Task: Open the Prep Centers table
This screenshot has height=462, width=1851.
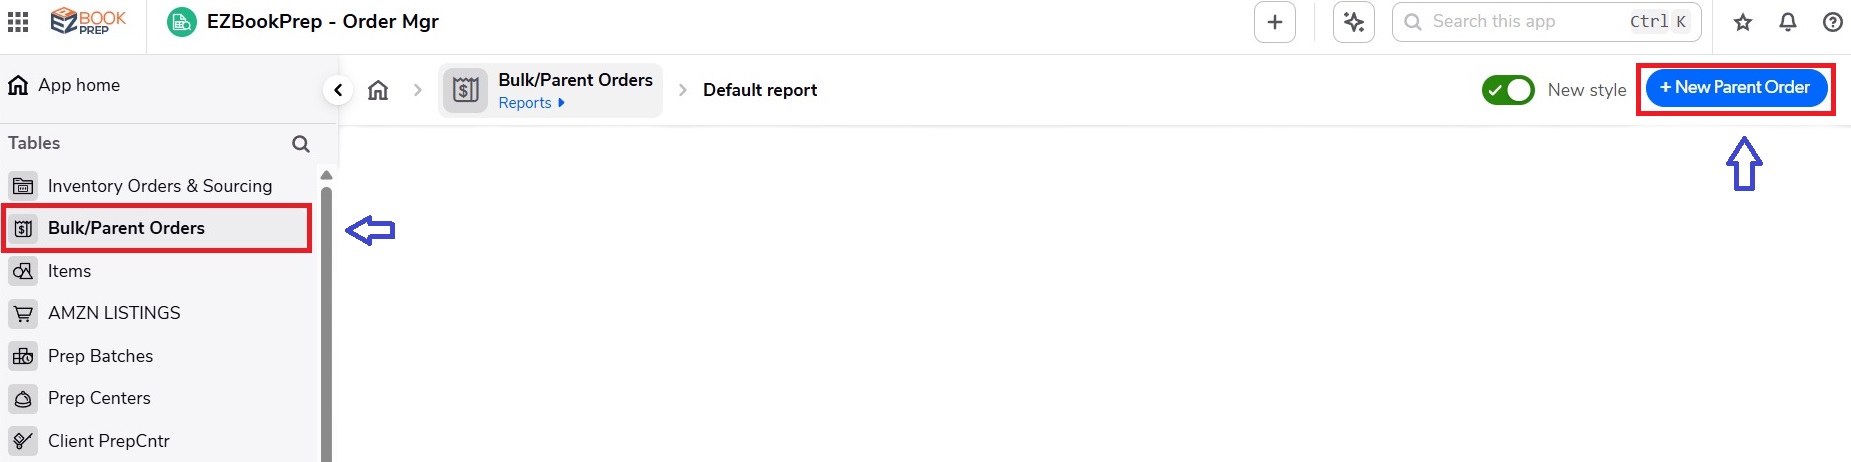Action: pyautogui.click(x=160, y=398)
